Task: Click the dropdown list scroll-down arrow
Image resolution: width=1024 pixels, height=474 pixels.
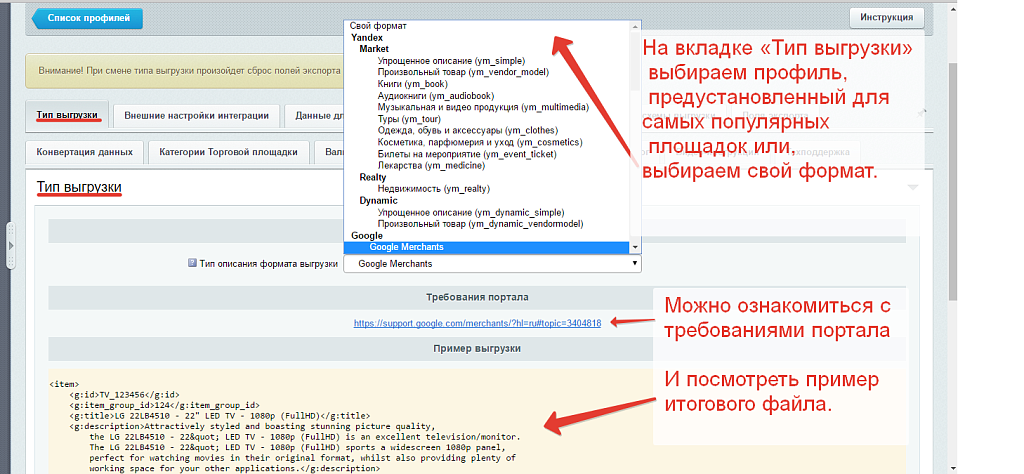Action: (x=634, y=246)
